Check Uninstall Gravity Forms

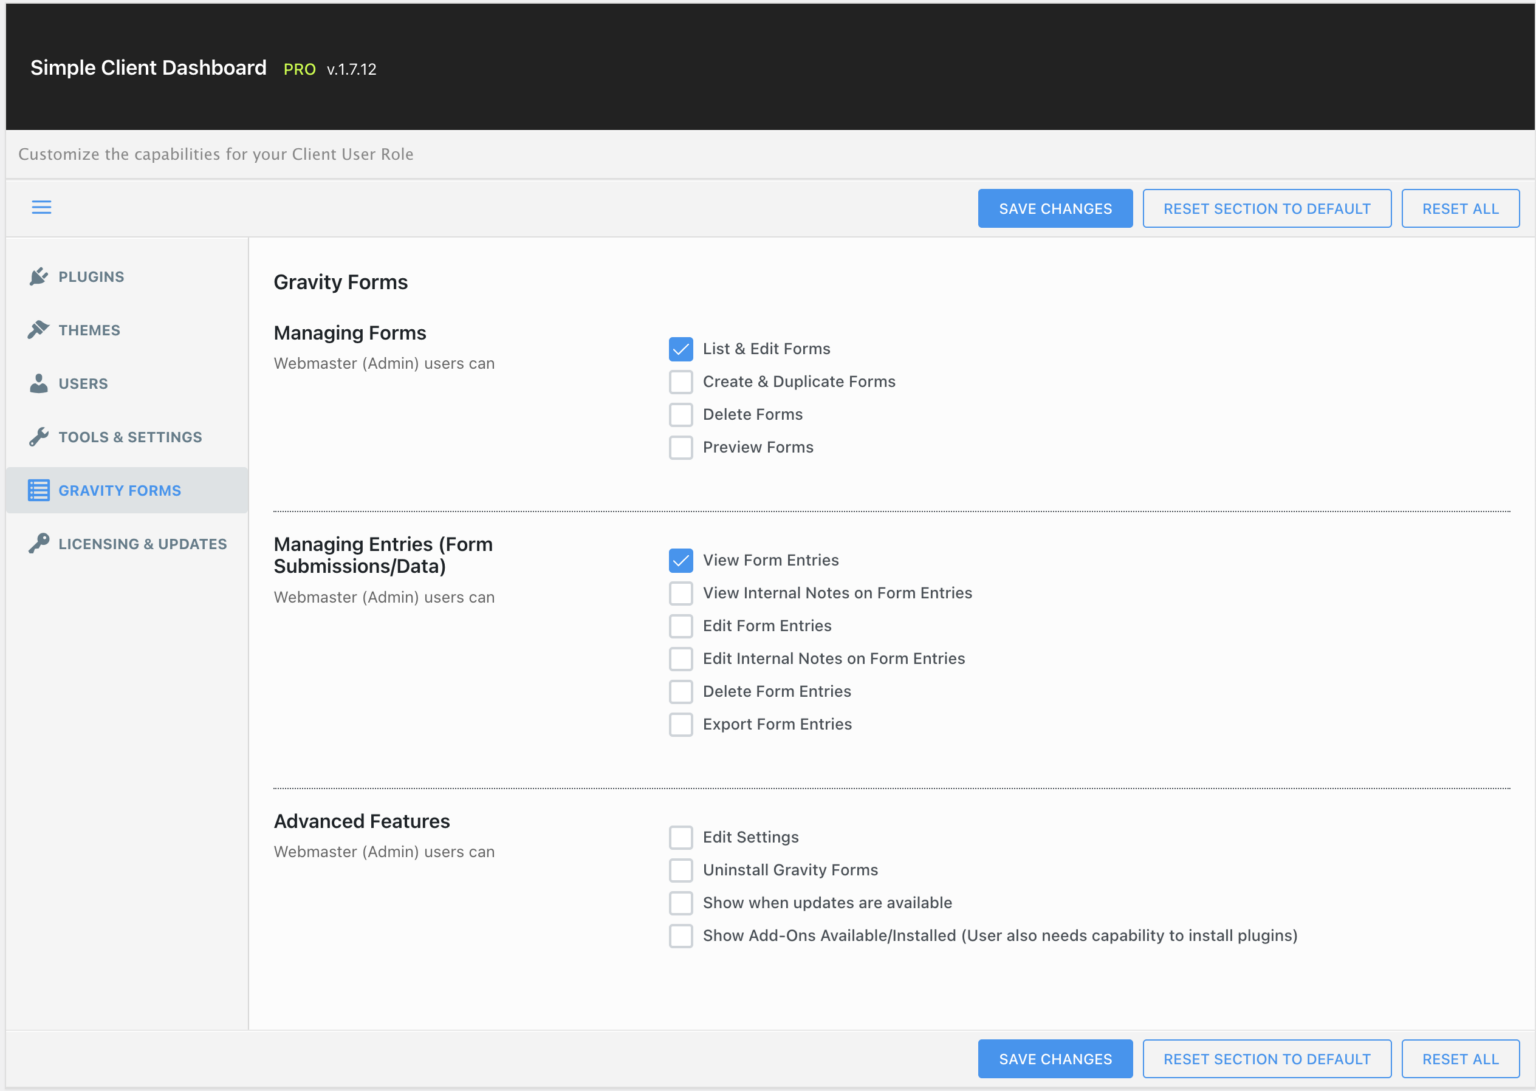[681, 870]
